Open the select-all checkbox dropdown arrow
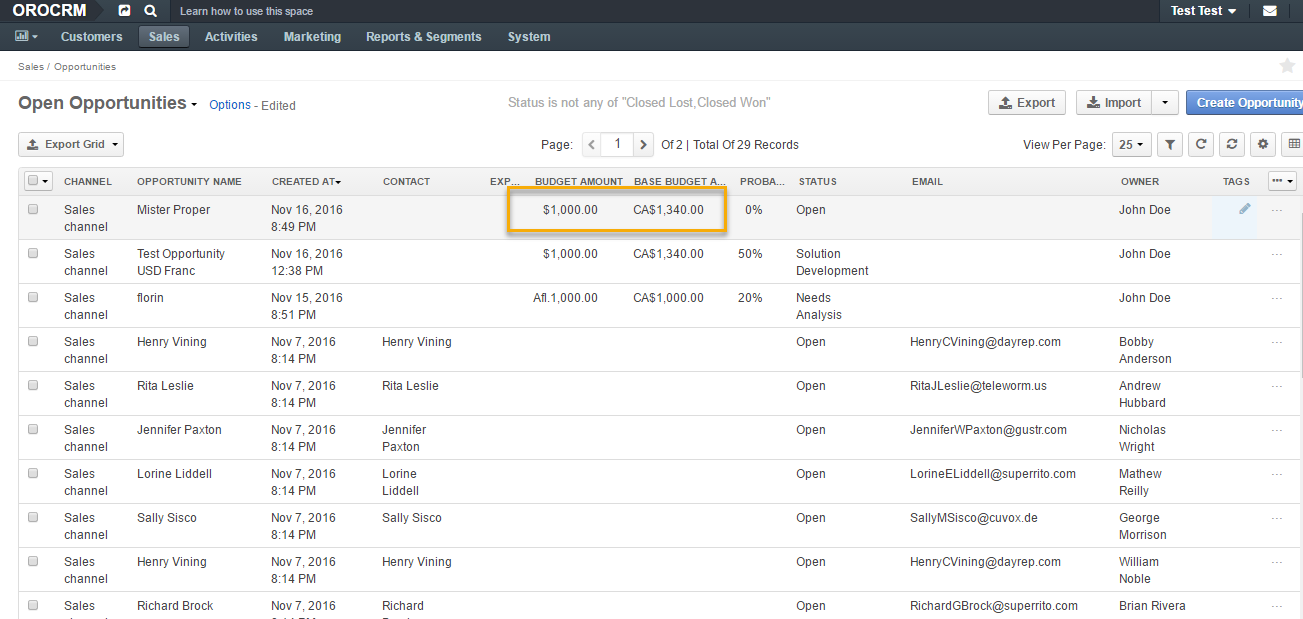 click(x=46, y=181)
